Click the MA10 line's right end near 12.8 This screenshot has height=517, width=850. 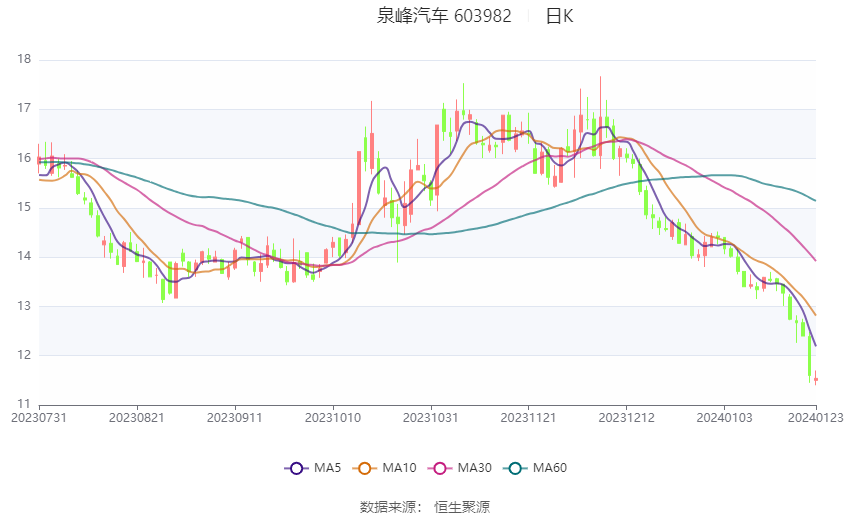(815, 314)
